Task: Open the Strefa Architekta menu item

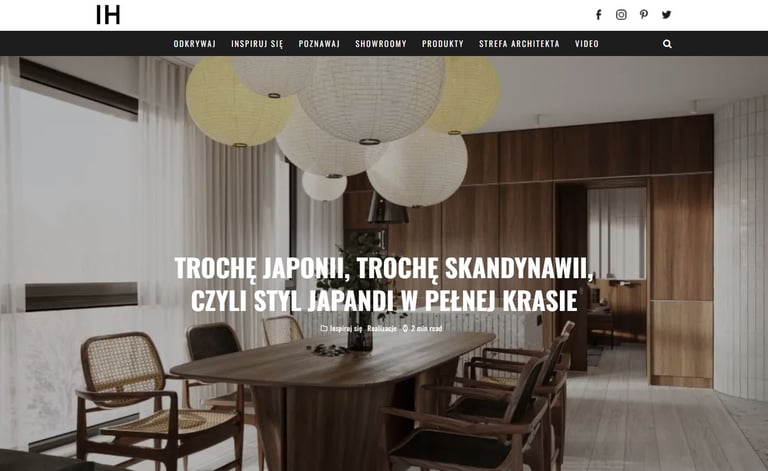Action: pyautogui.click(x=519, y=44)
